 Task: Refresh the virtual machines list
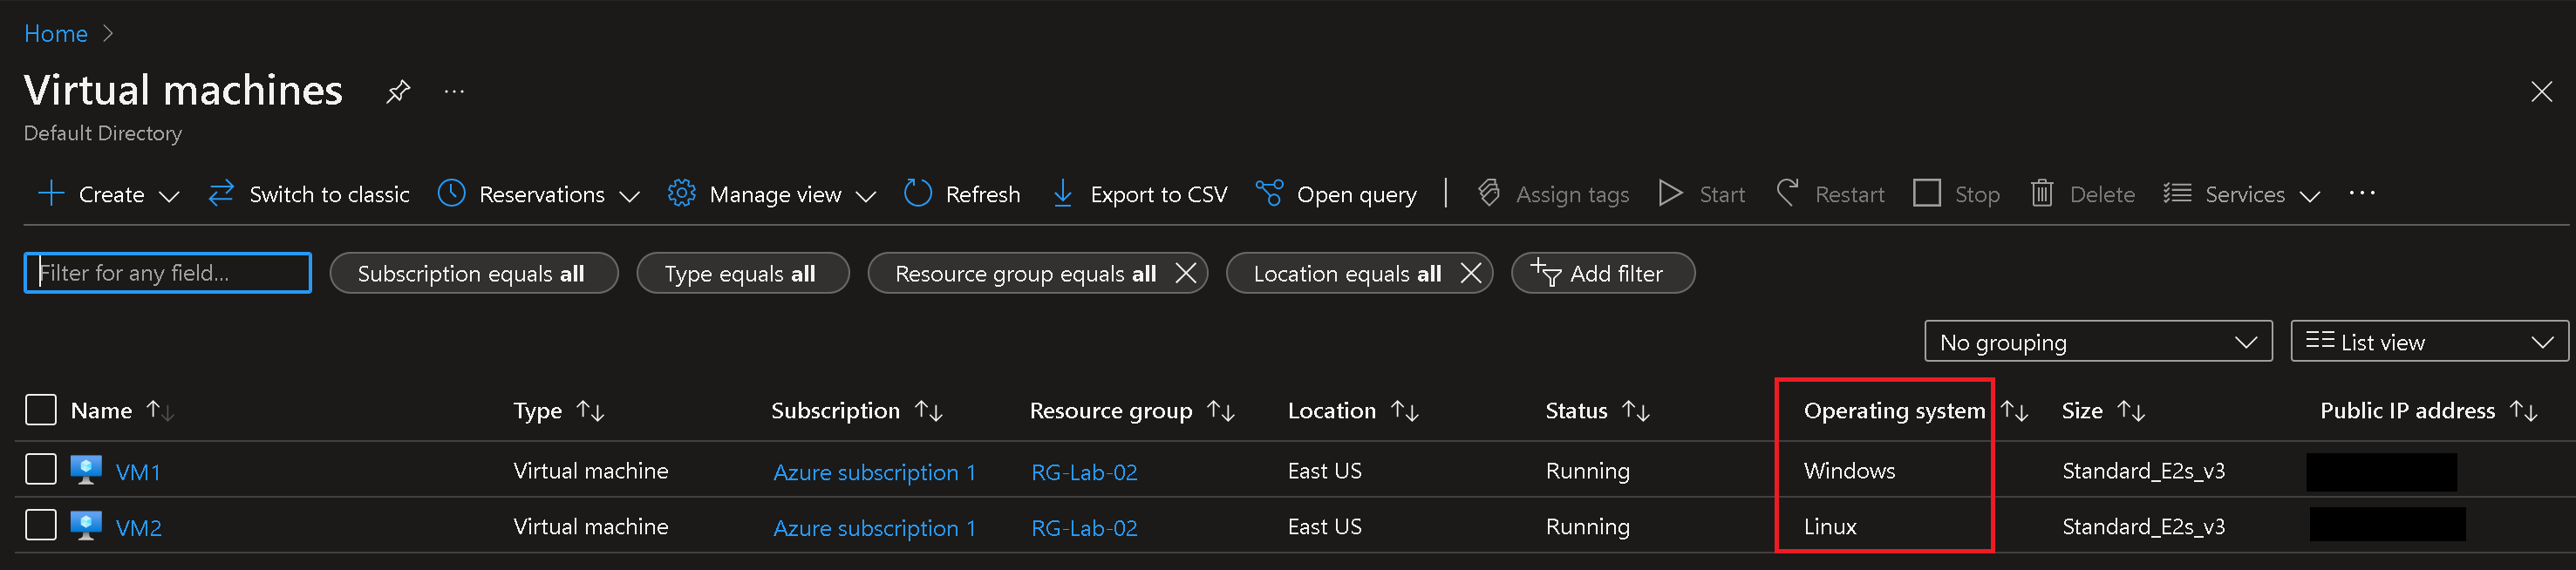coord(961,194)
